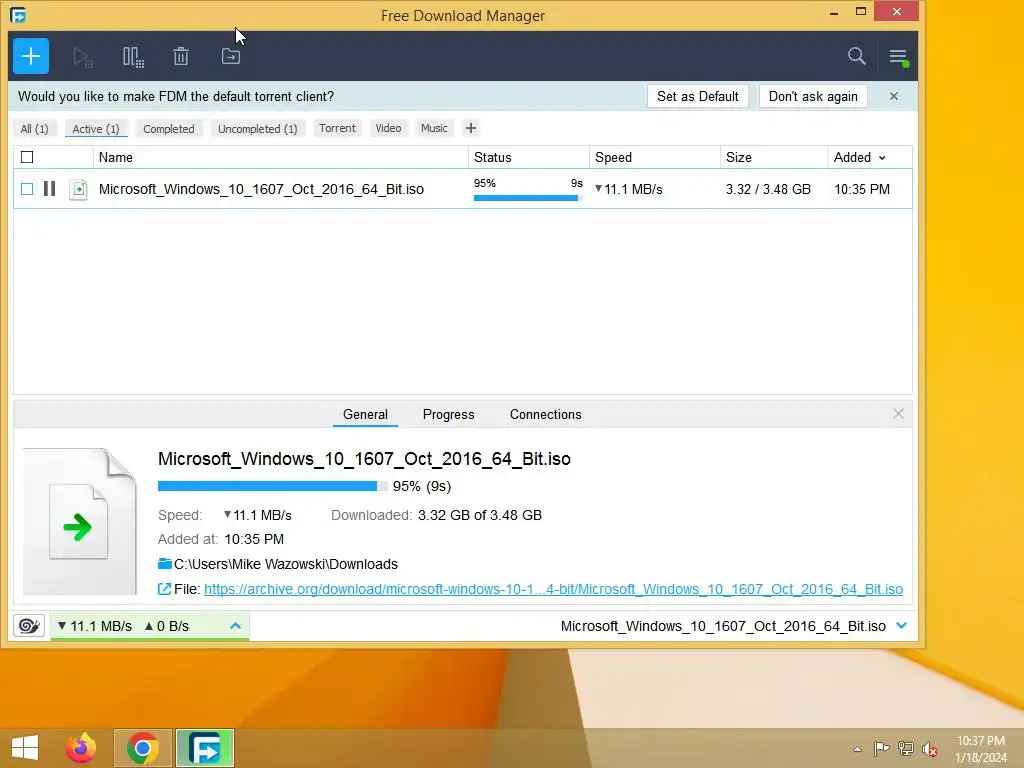This screenshot has width=1024, height=768.
Task: Sort by the Added column arrow
Action: coord(882,158)
